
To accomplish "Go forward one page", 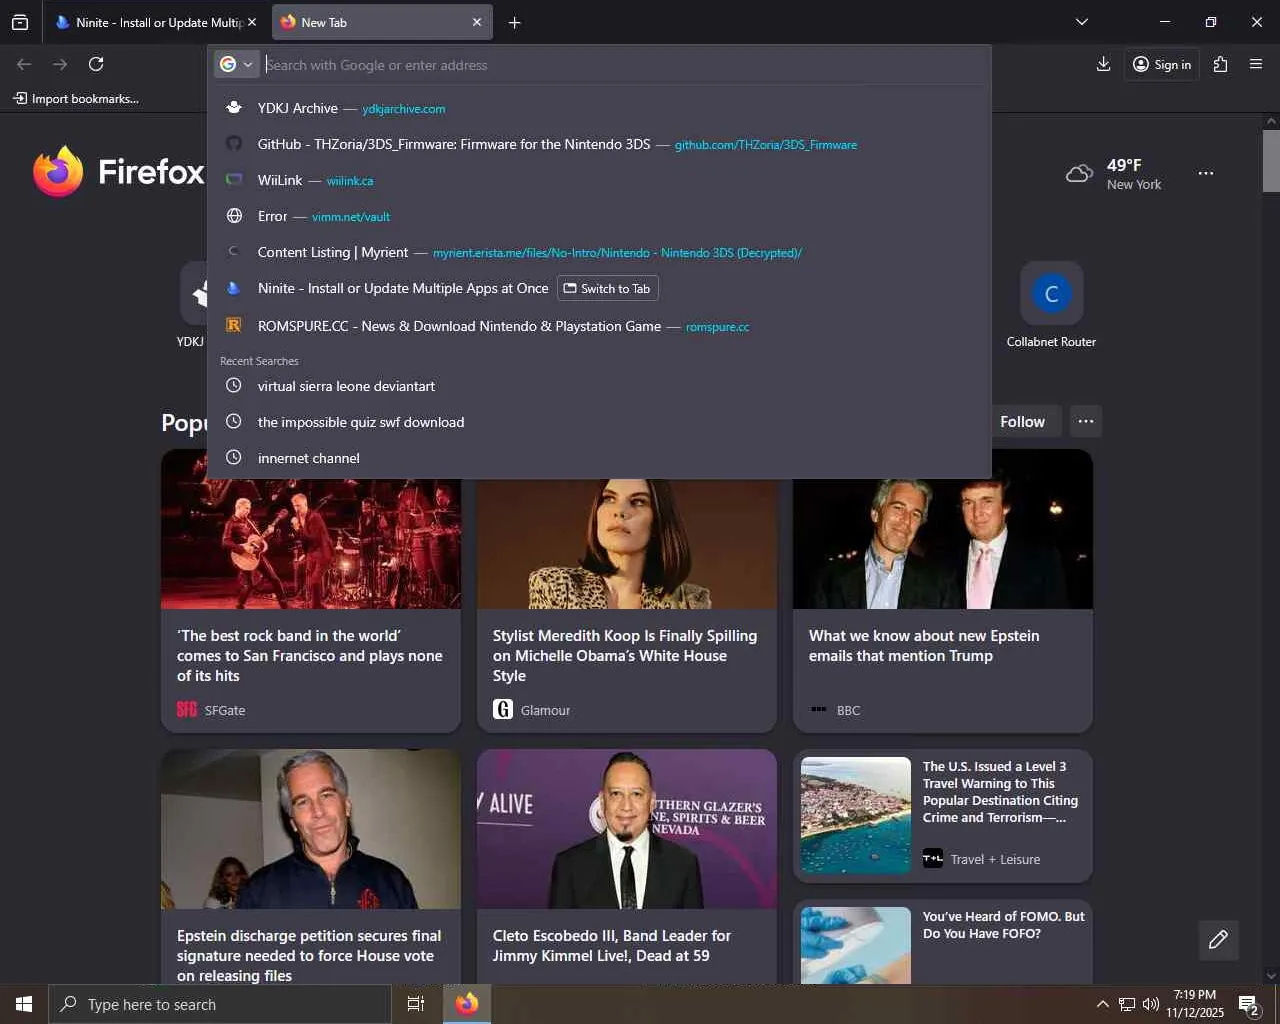I will 60,64.
